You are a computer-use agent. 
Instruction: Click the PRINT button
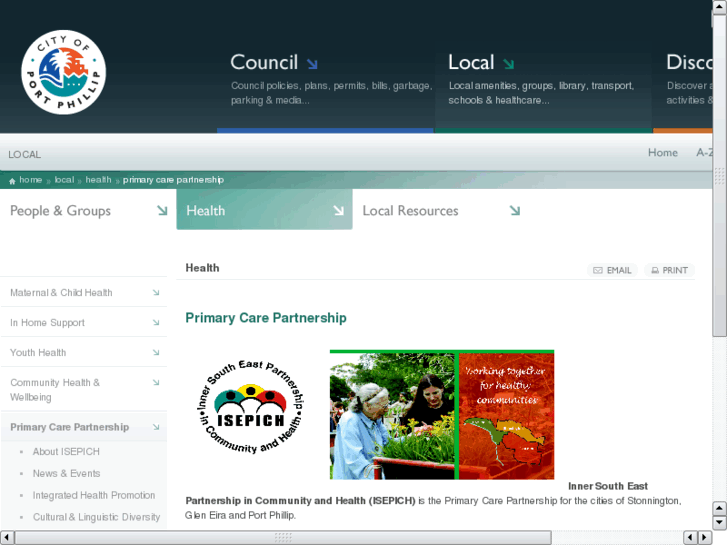[x=670, y=270]
